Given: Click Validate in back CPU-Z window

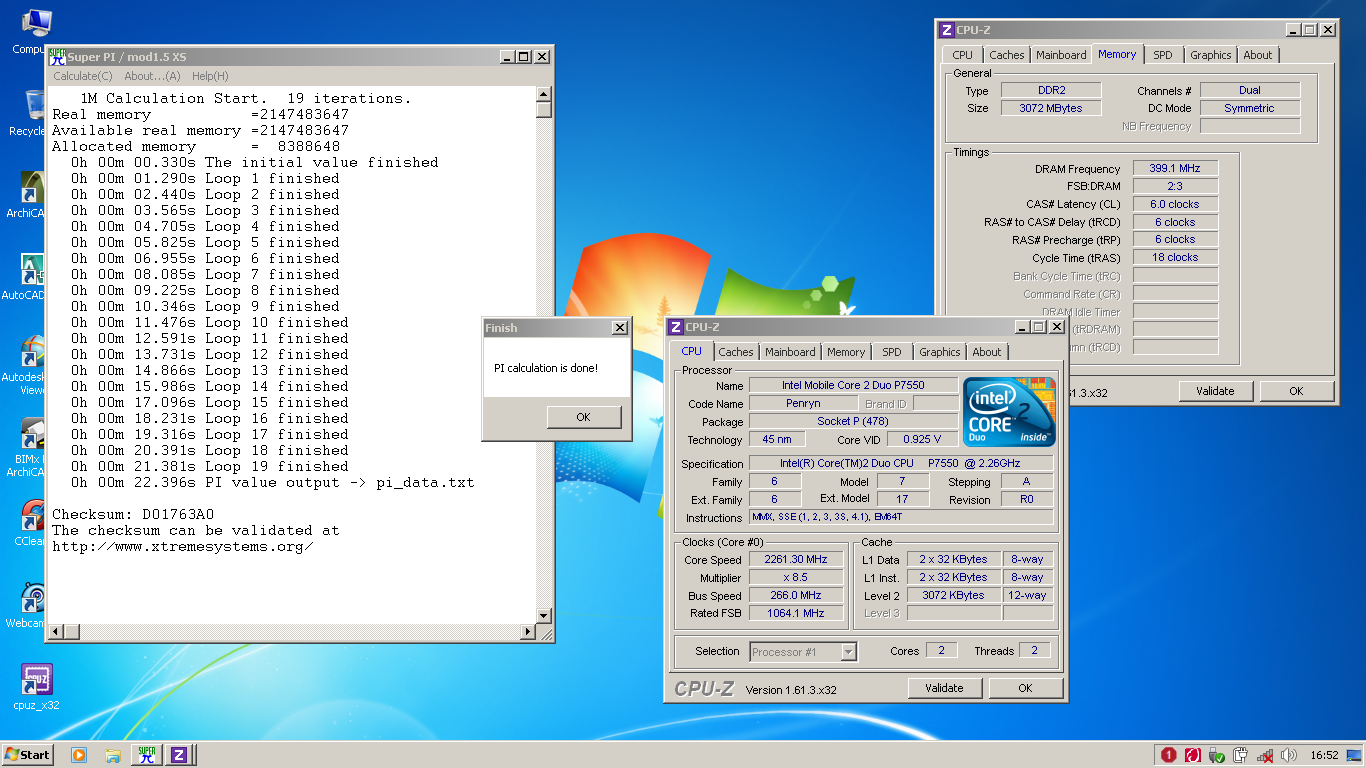Looking at the screenshot, I should [x=1216, y=391].
